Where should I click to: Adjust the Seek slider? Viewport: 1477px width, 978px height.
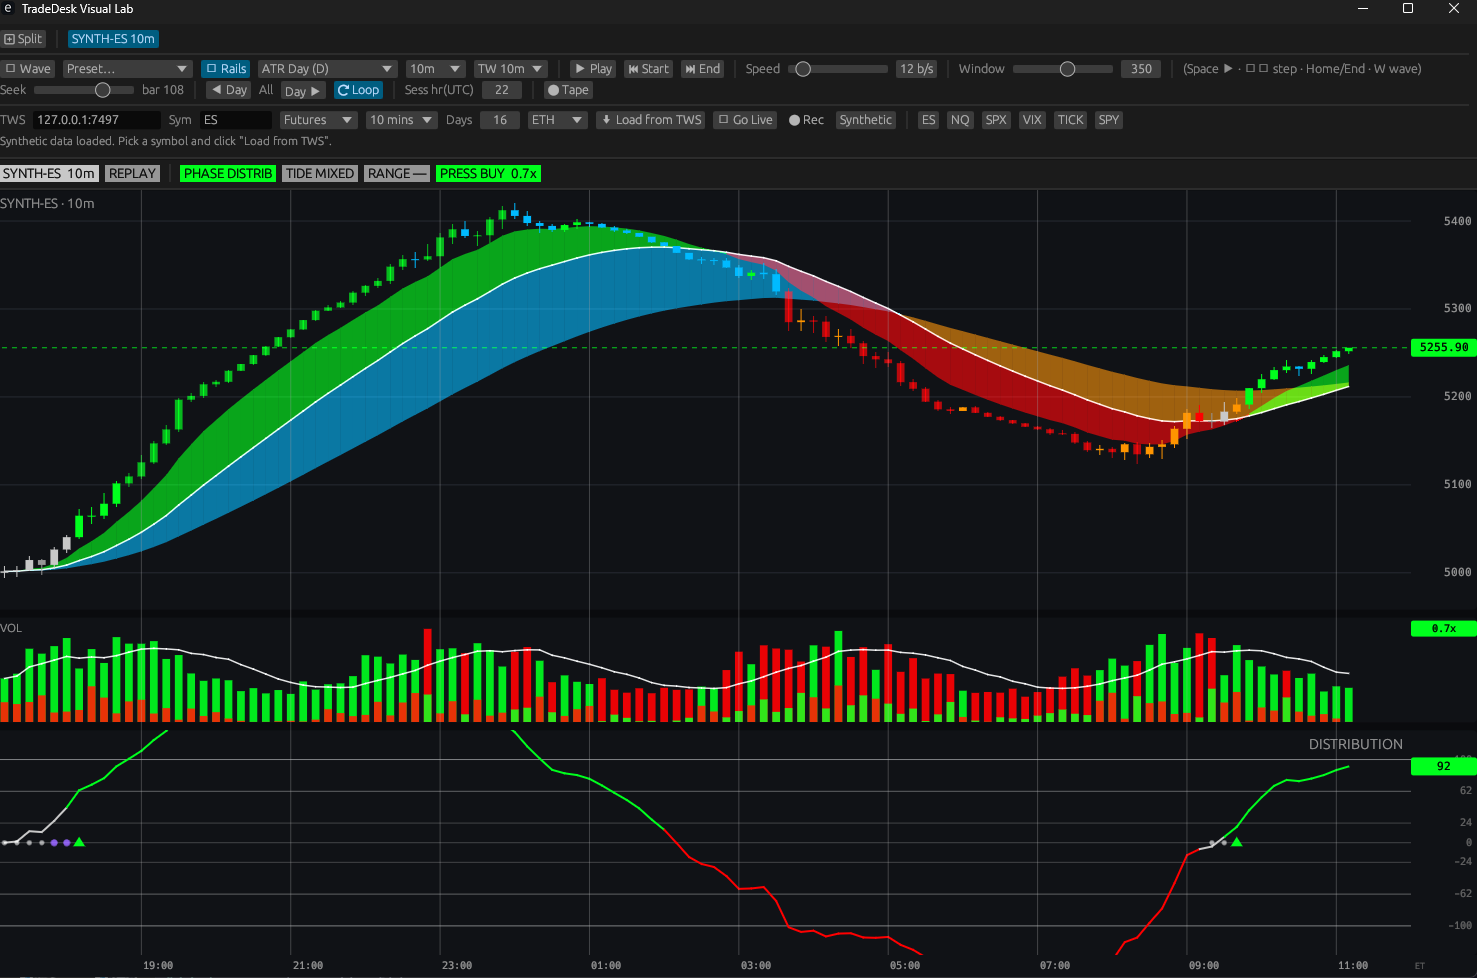tap(84, 90)
